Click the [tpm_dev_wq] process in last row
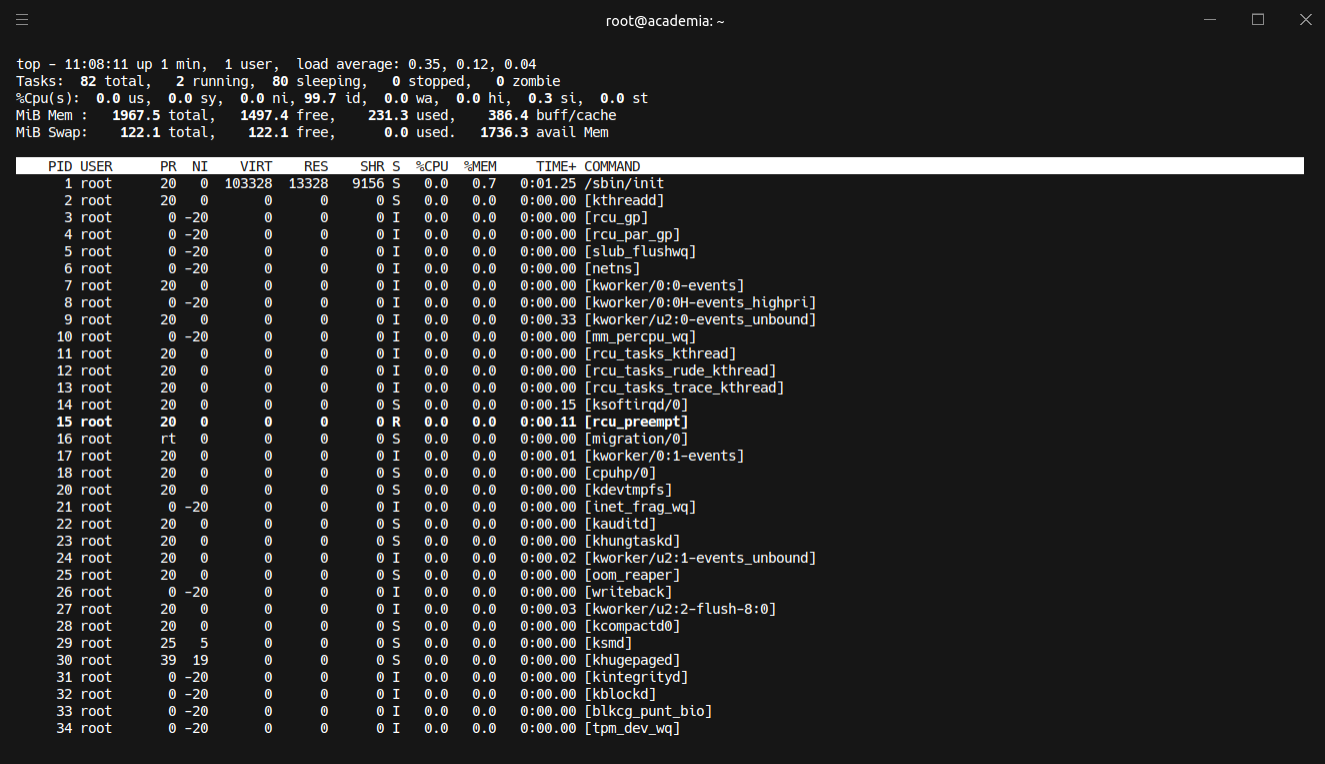The width and height of the screenshot is (1325, 764). [632, 728]
